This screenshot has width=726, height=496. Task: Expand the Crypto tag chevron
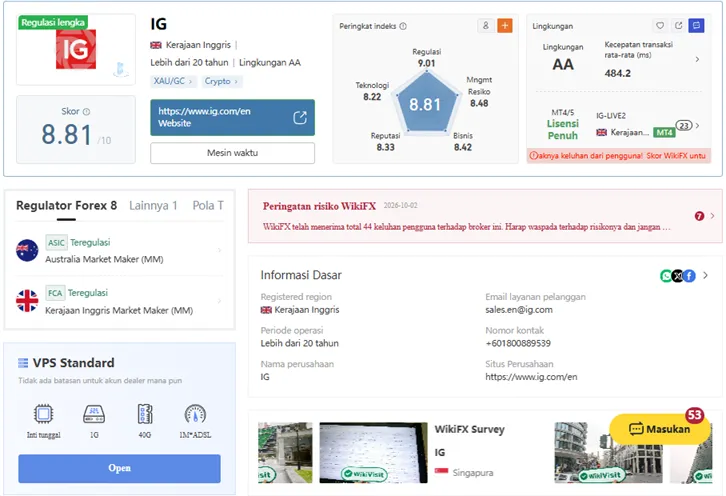click(236, 82)
